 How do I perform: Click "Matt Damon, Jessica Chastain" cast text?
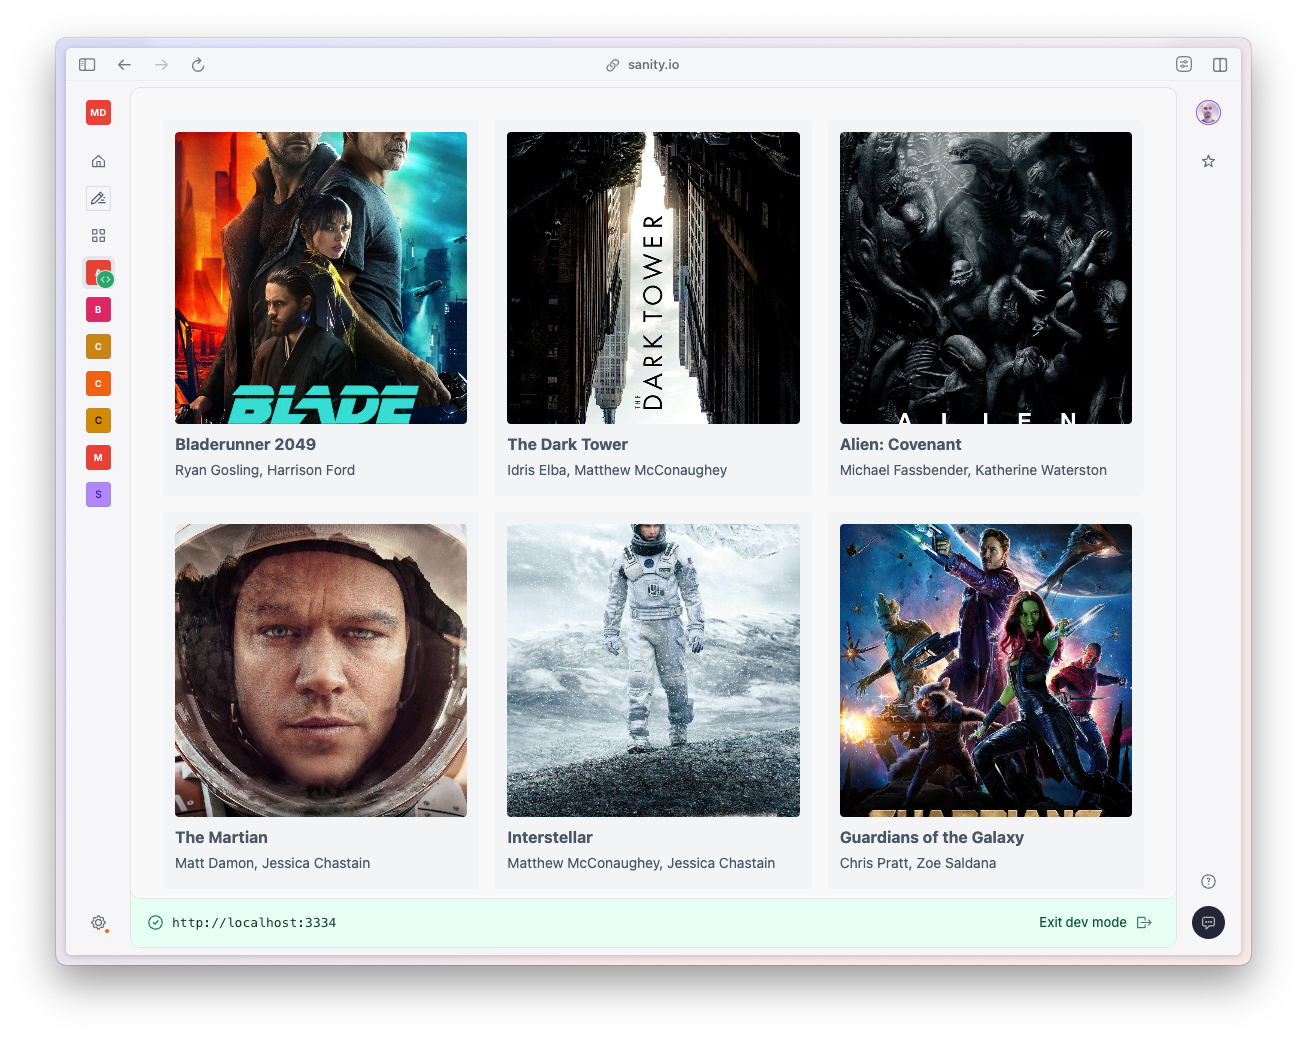click(272, 863)
